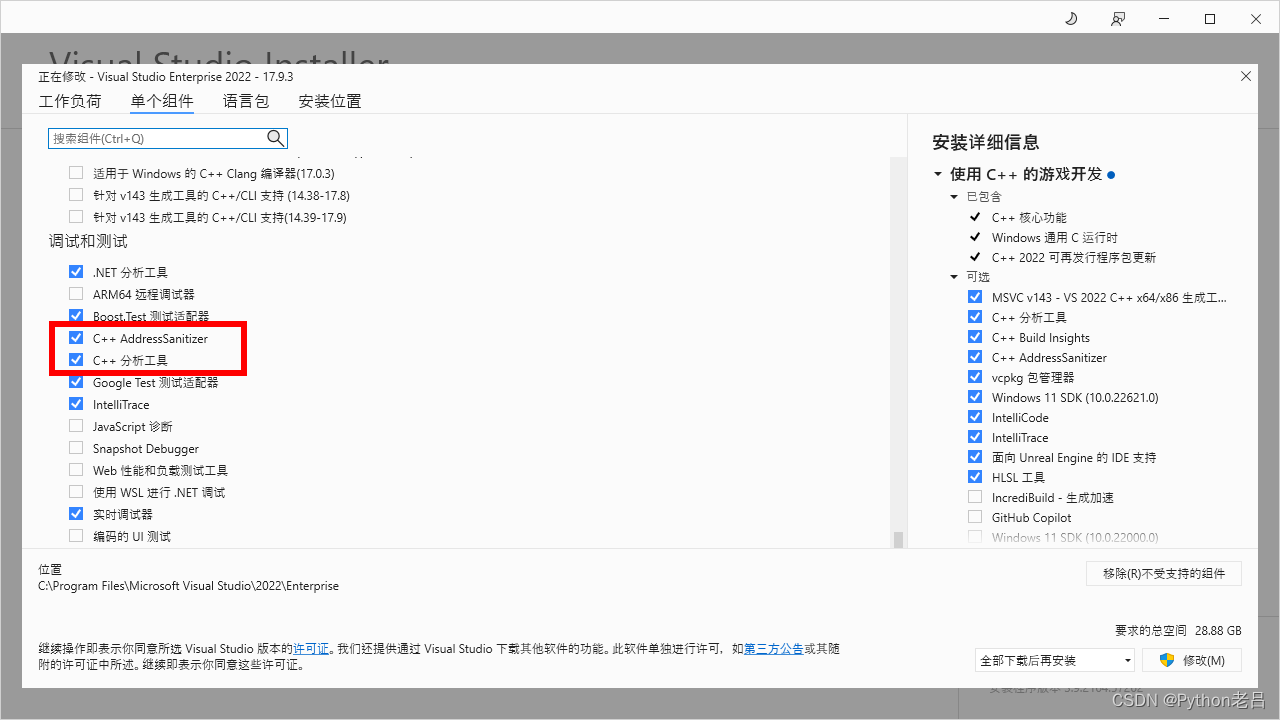Screen dimensions: 1280x720
Task: Uncheck vcpkg 包管理器
Action: [x=975, y=377]
